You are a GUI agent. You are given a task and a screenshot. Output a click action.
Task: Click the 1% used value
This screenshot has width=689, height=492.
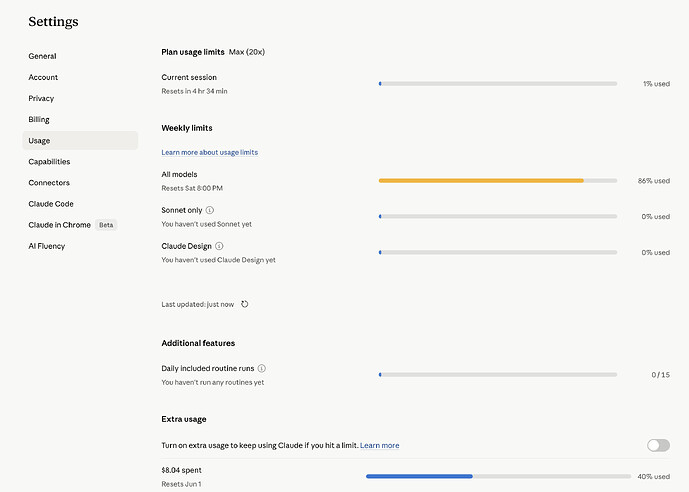656,83
